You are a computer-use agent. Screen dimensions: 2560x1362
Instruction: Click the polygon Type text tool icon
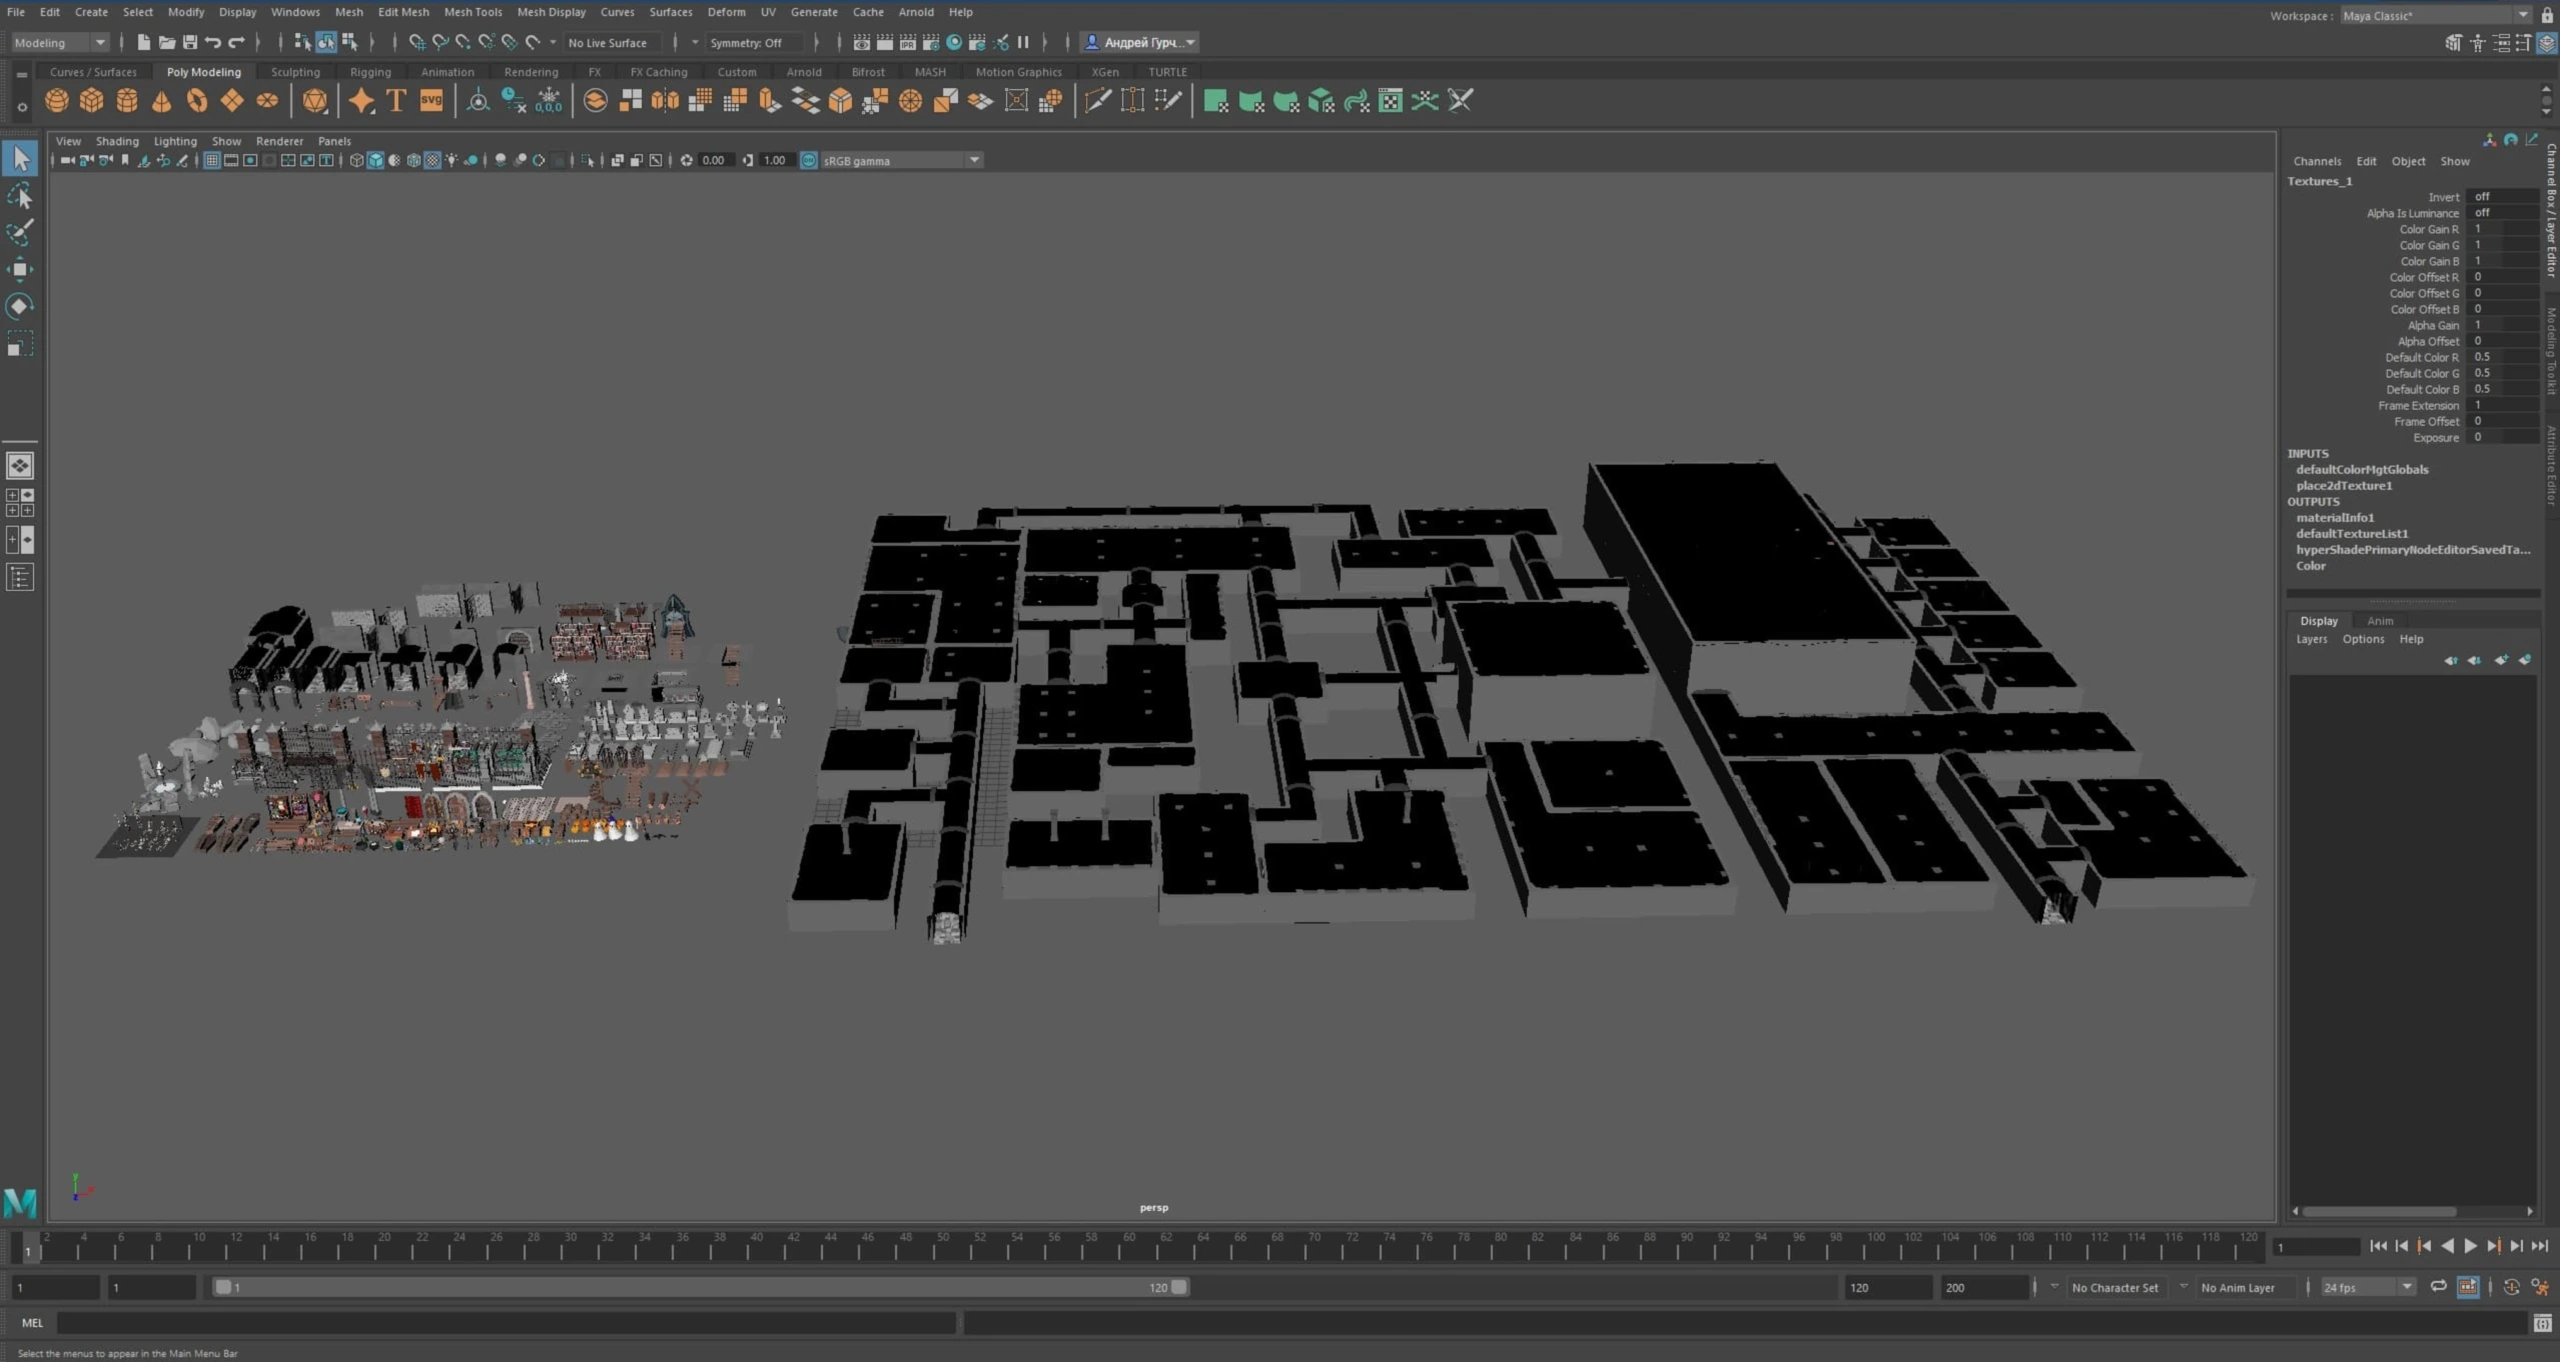(x=396, y=101)
